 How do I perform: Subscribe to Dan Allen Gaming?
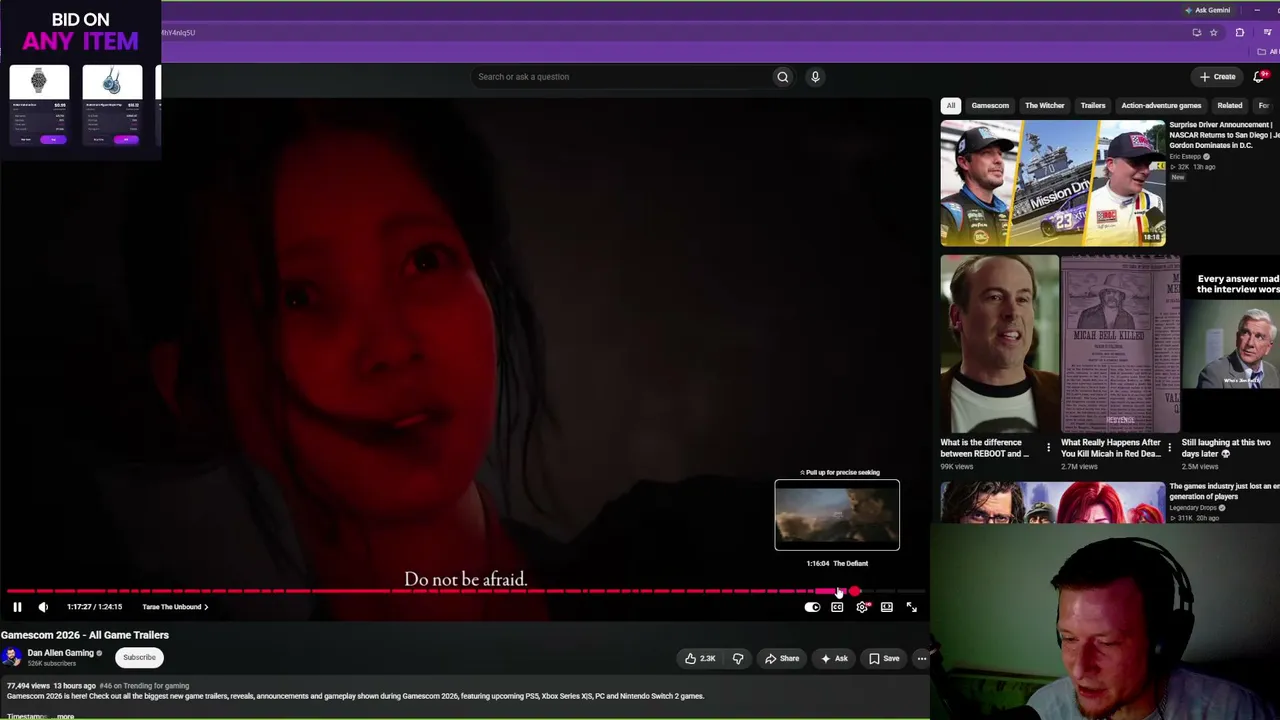[139, 657]
